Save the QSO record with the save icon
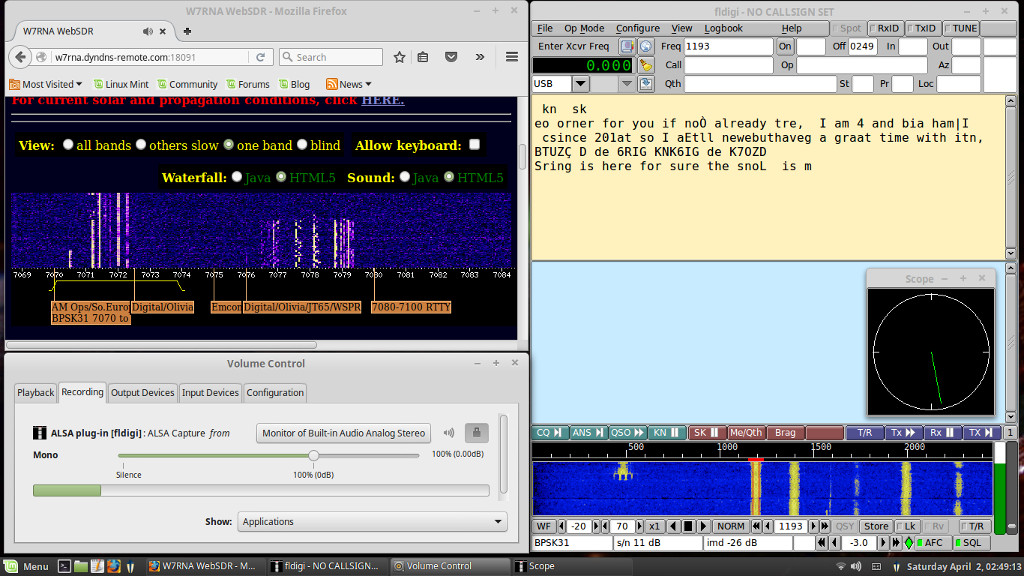Screen dimensions: 1024x576 646,84
